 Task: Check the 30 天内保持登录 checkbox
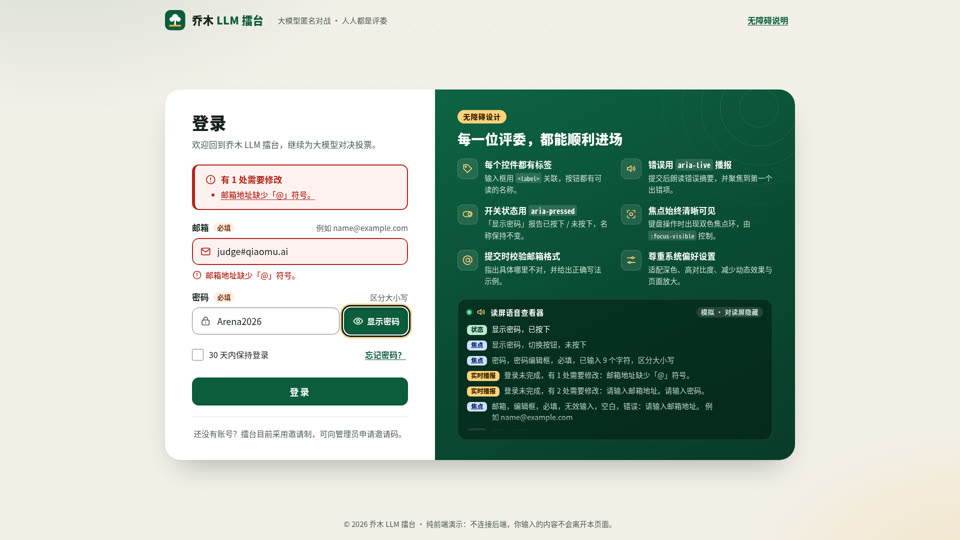pos(198,355)
